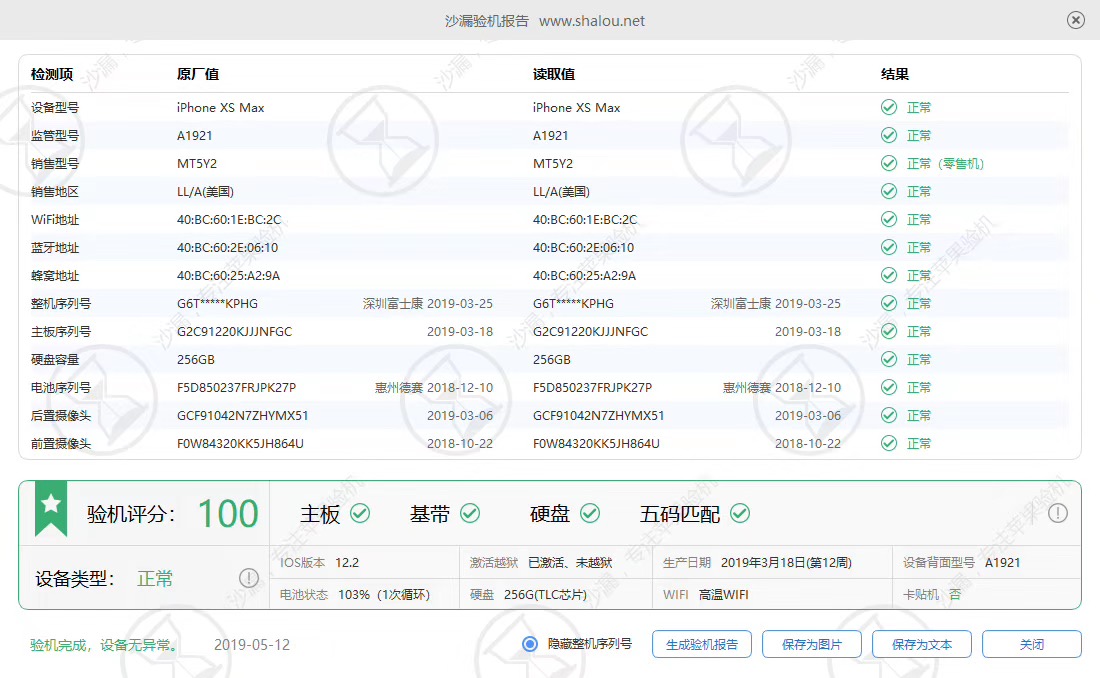
Task: Select the 正常（零售机） result text
Action: (x=945, y=164)
